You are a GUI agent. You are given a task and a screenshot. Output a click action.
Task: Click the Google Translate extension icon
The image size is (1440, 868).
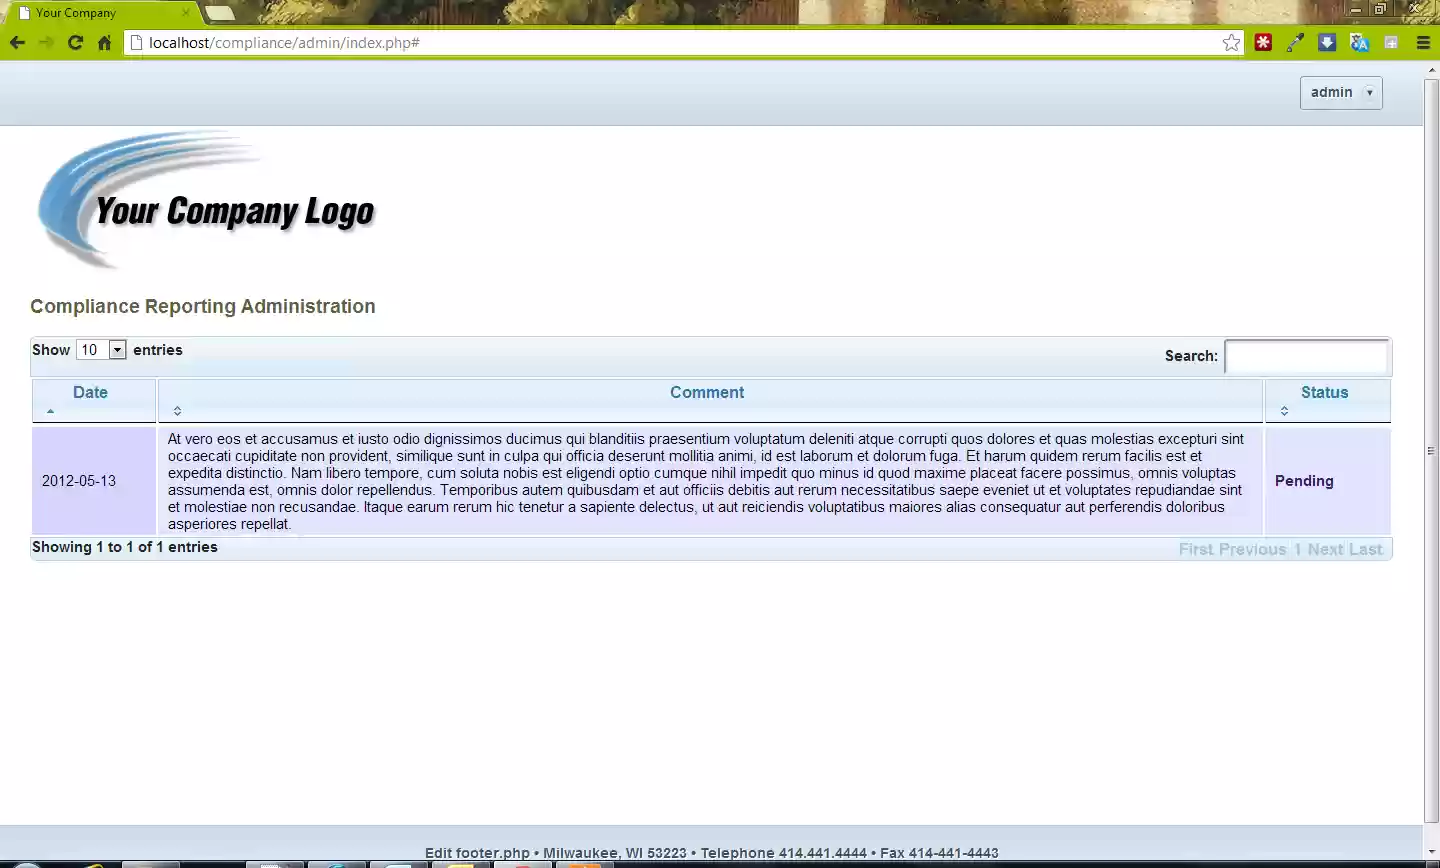[1359, 42]
